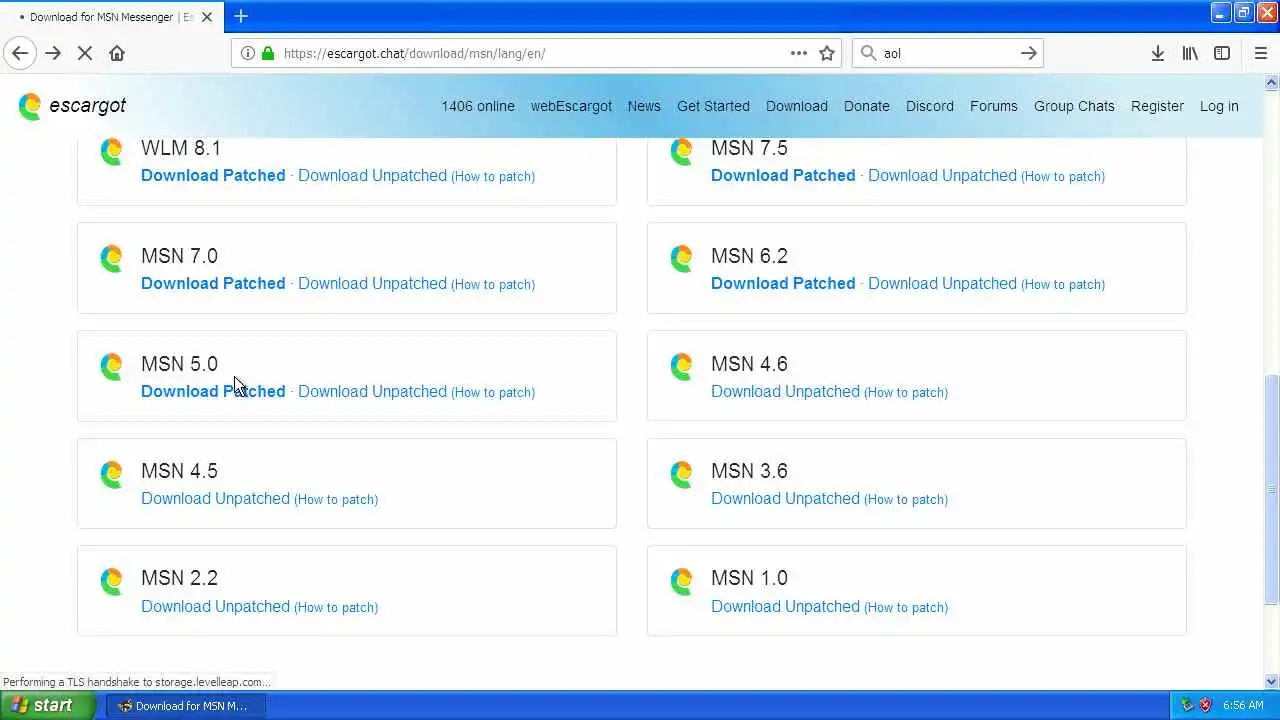The image size is (1280, 720).
Task: Click the MSN 5.0 heading text
Action: [179, 364]
